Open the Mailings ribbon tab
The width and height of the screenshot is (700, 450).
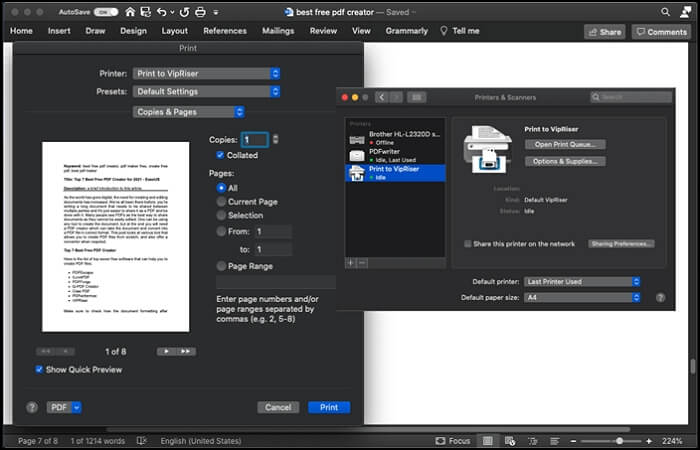click(279, 31)
